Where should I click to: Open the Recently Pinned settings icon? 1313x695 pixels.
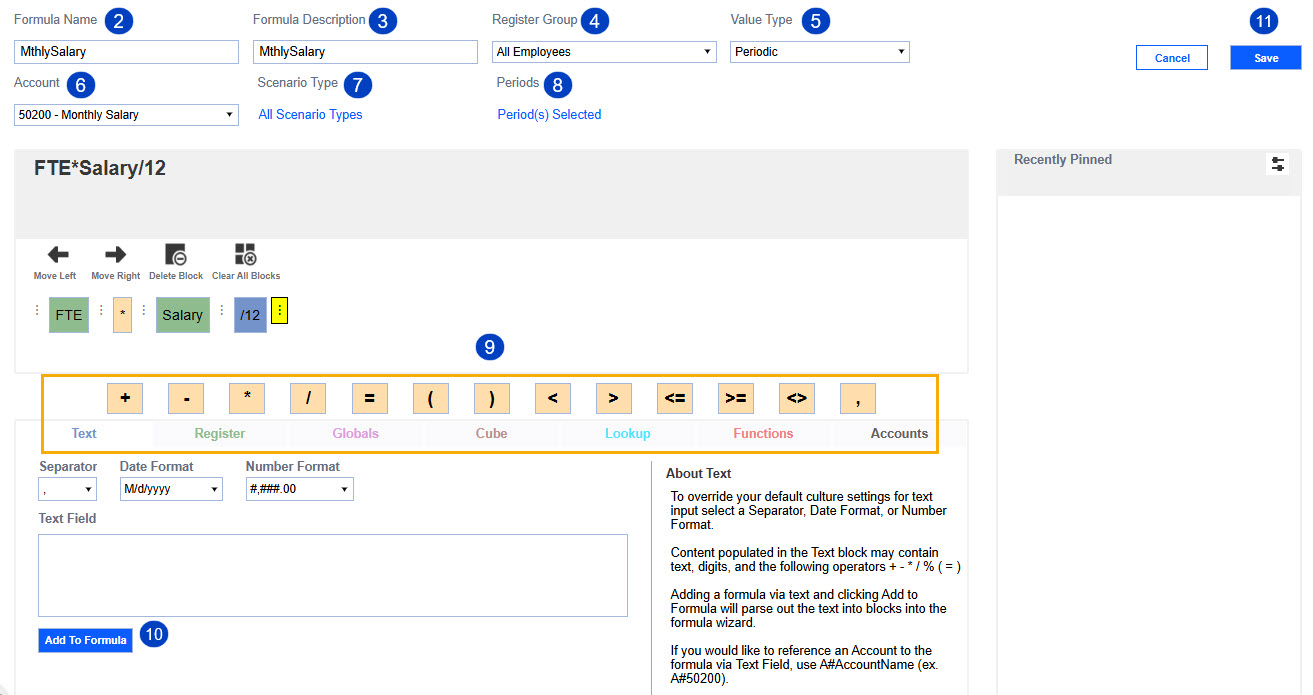point(1277,165)
